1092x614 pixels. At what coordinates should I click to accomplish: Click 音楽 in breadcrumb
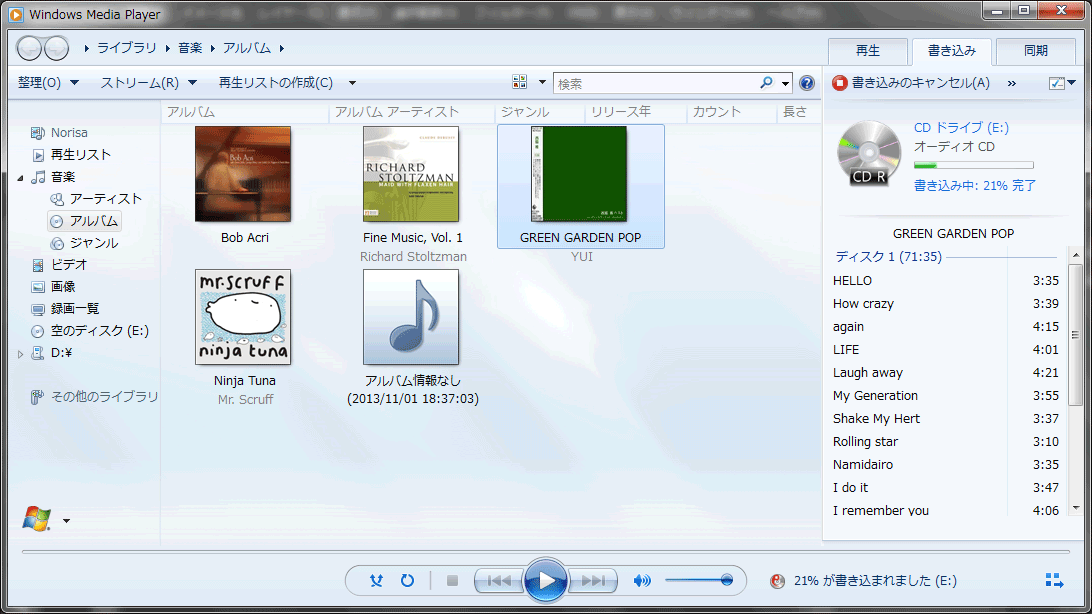pos(190,48)
